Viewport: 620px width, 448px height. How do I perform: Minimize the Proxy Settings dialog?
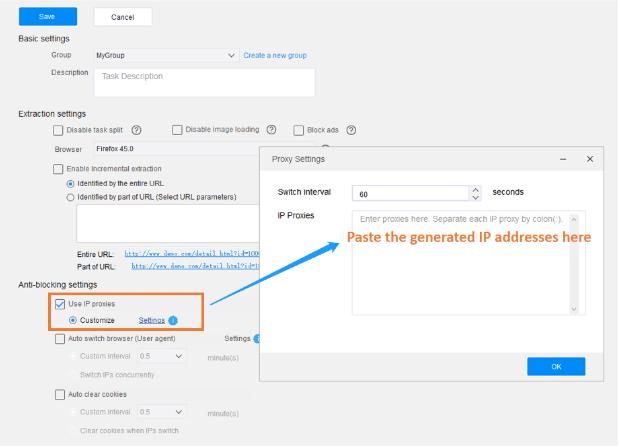pos(563,159)
